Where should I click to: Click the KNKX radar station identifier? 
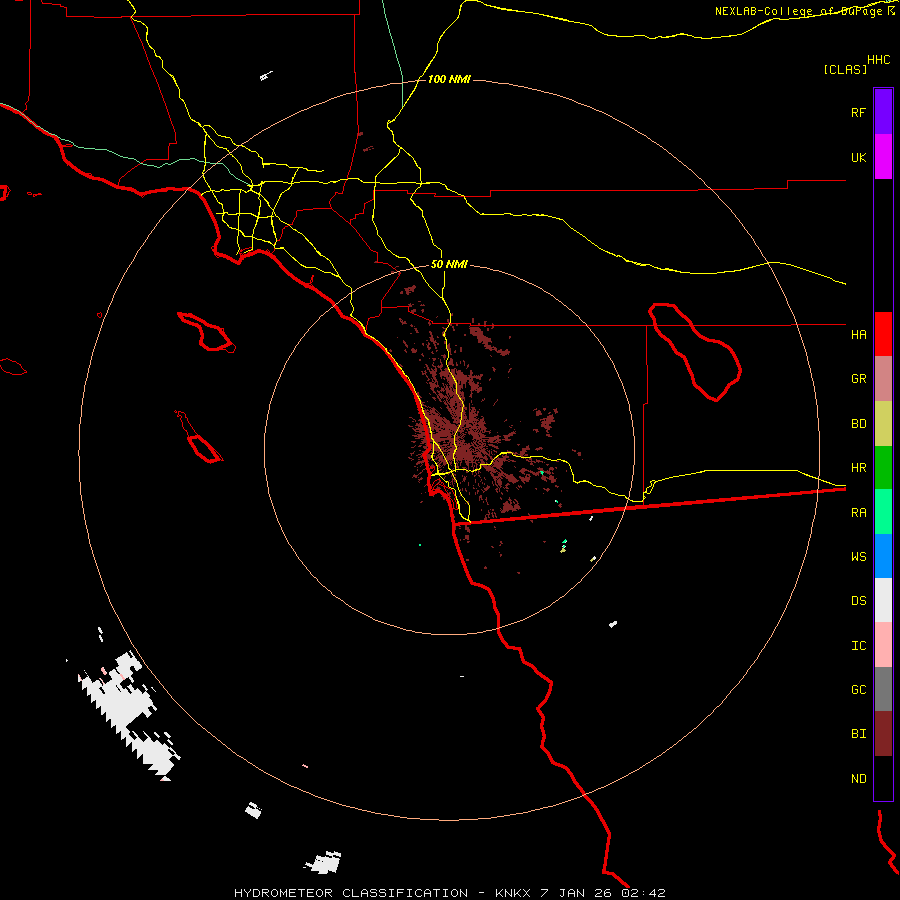click(513, 893)
